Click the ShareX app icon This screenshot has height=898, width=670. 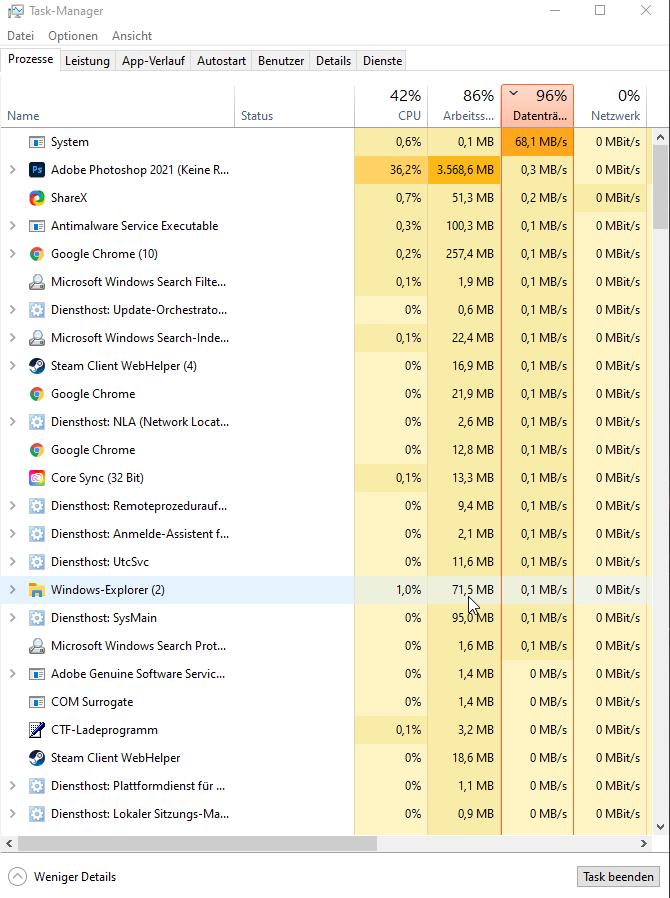pyautogui.click(x=37, y=198)
